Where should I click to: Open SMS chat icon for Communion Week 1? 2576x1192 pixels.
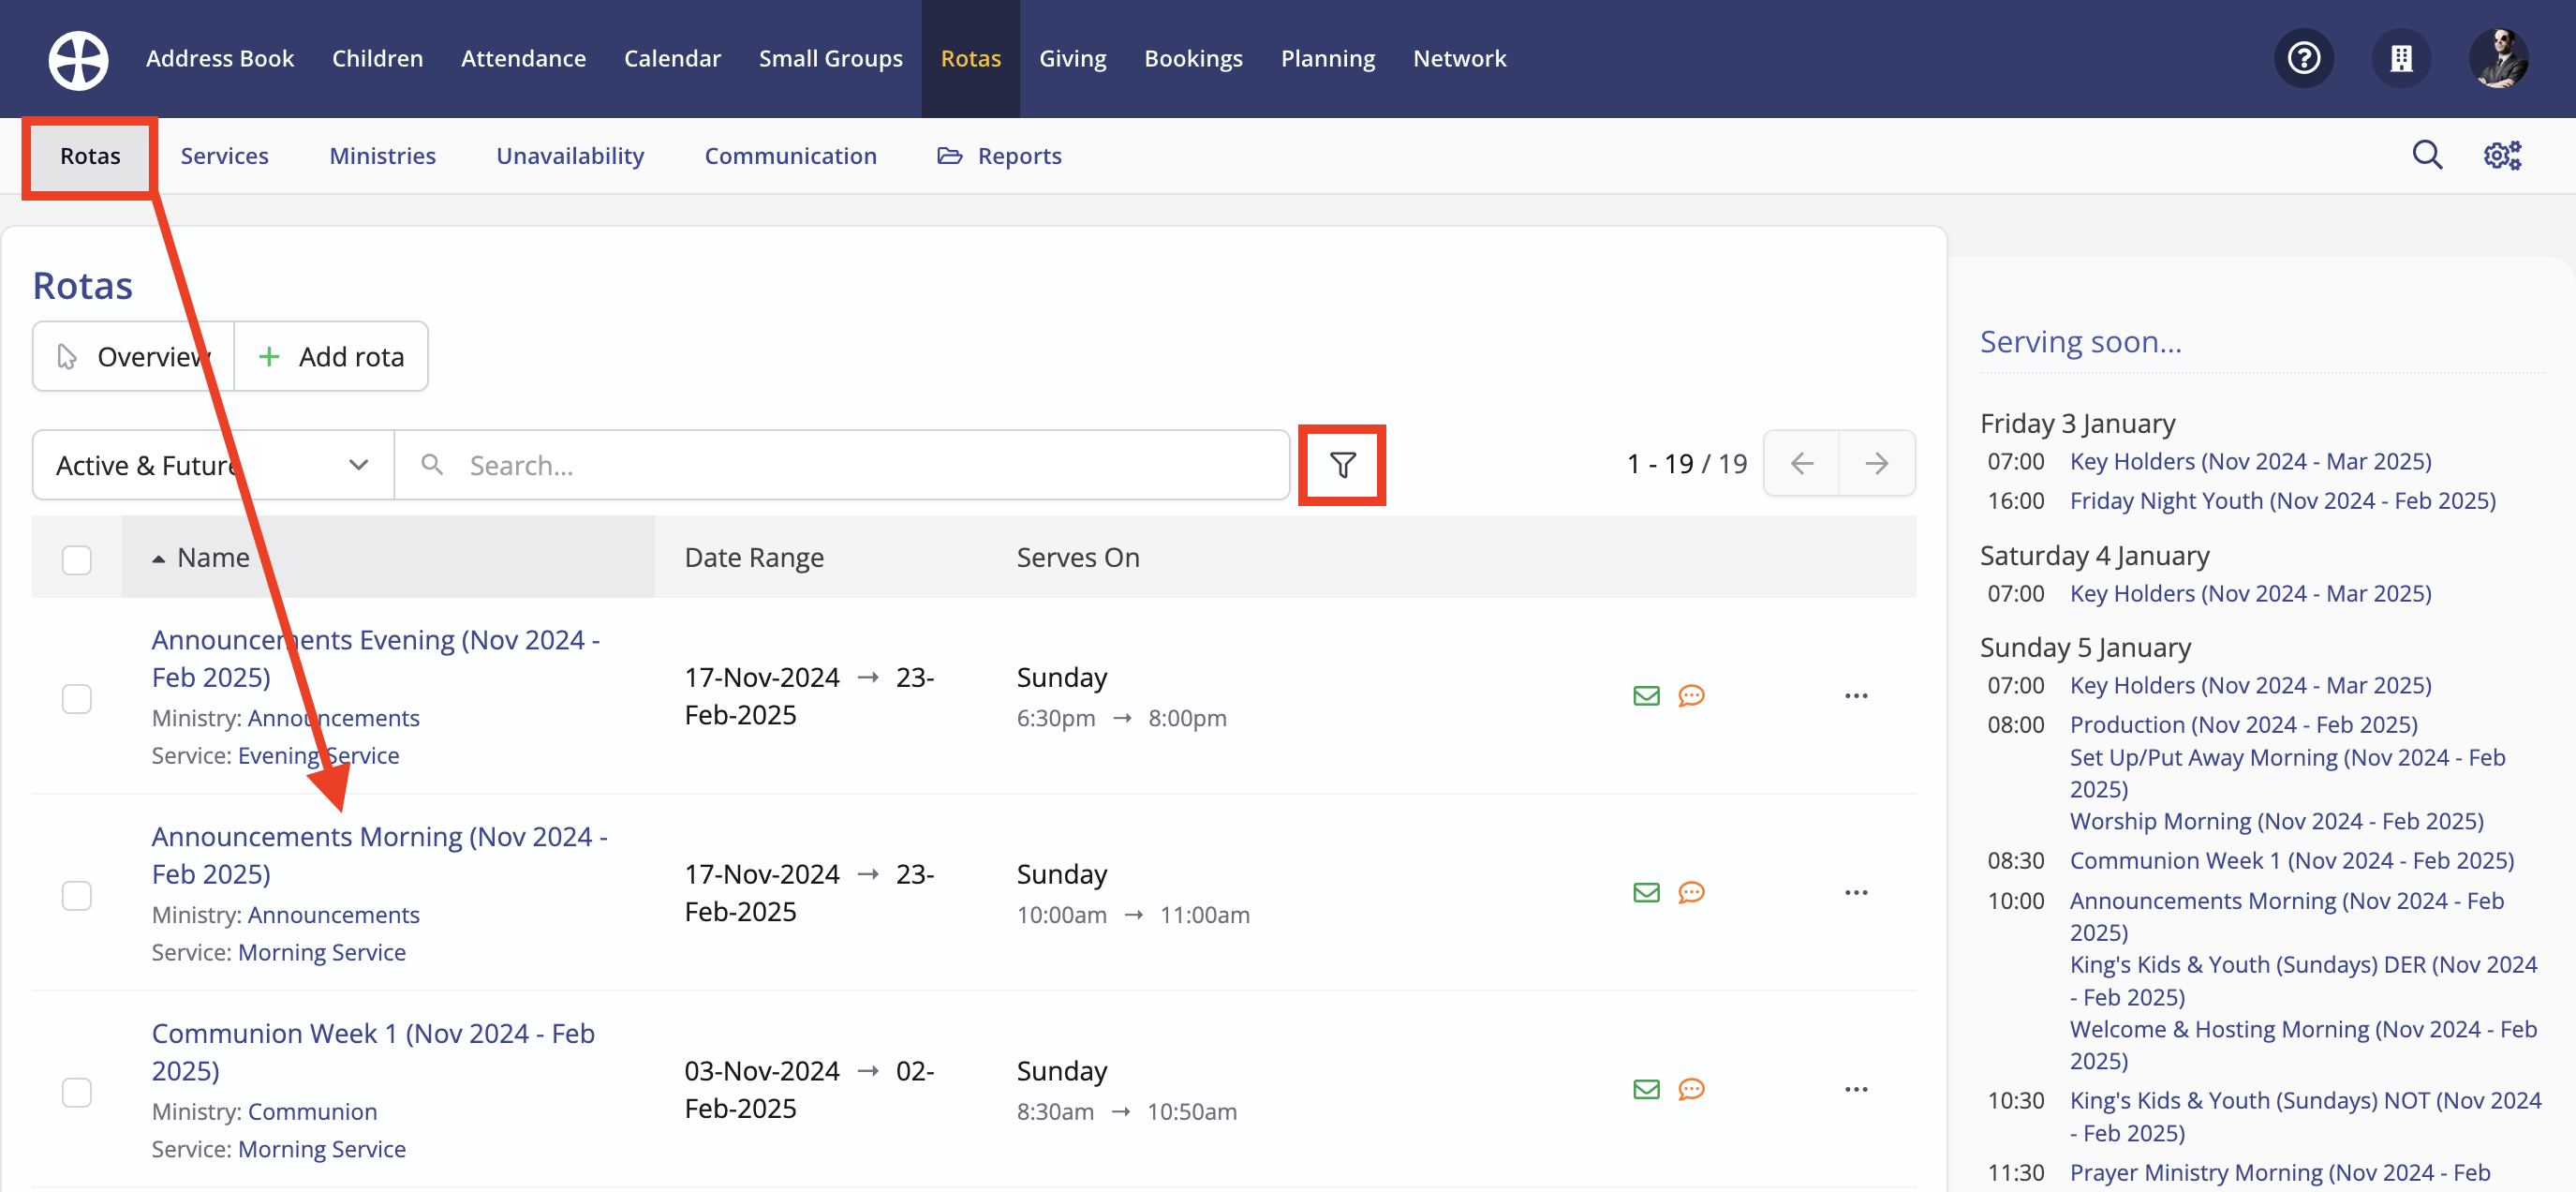point(1691,1089)
